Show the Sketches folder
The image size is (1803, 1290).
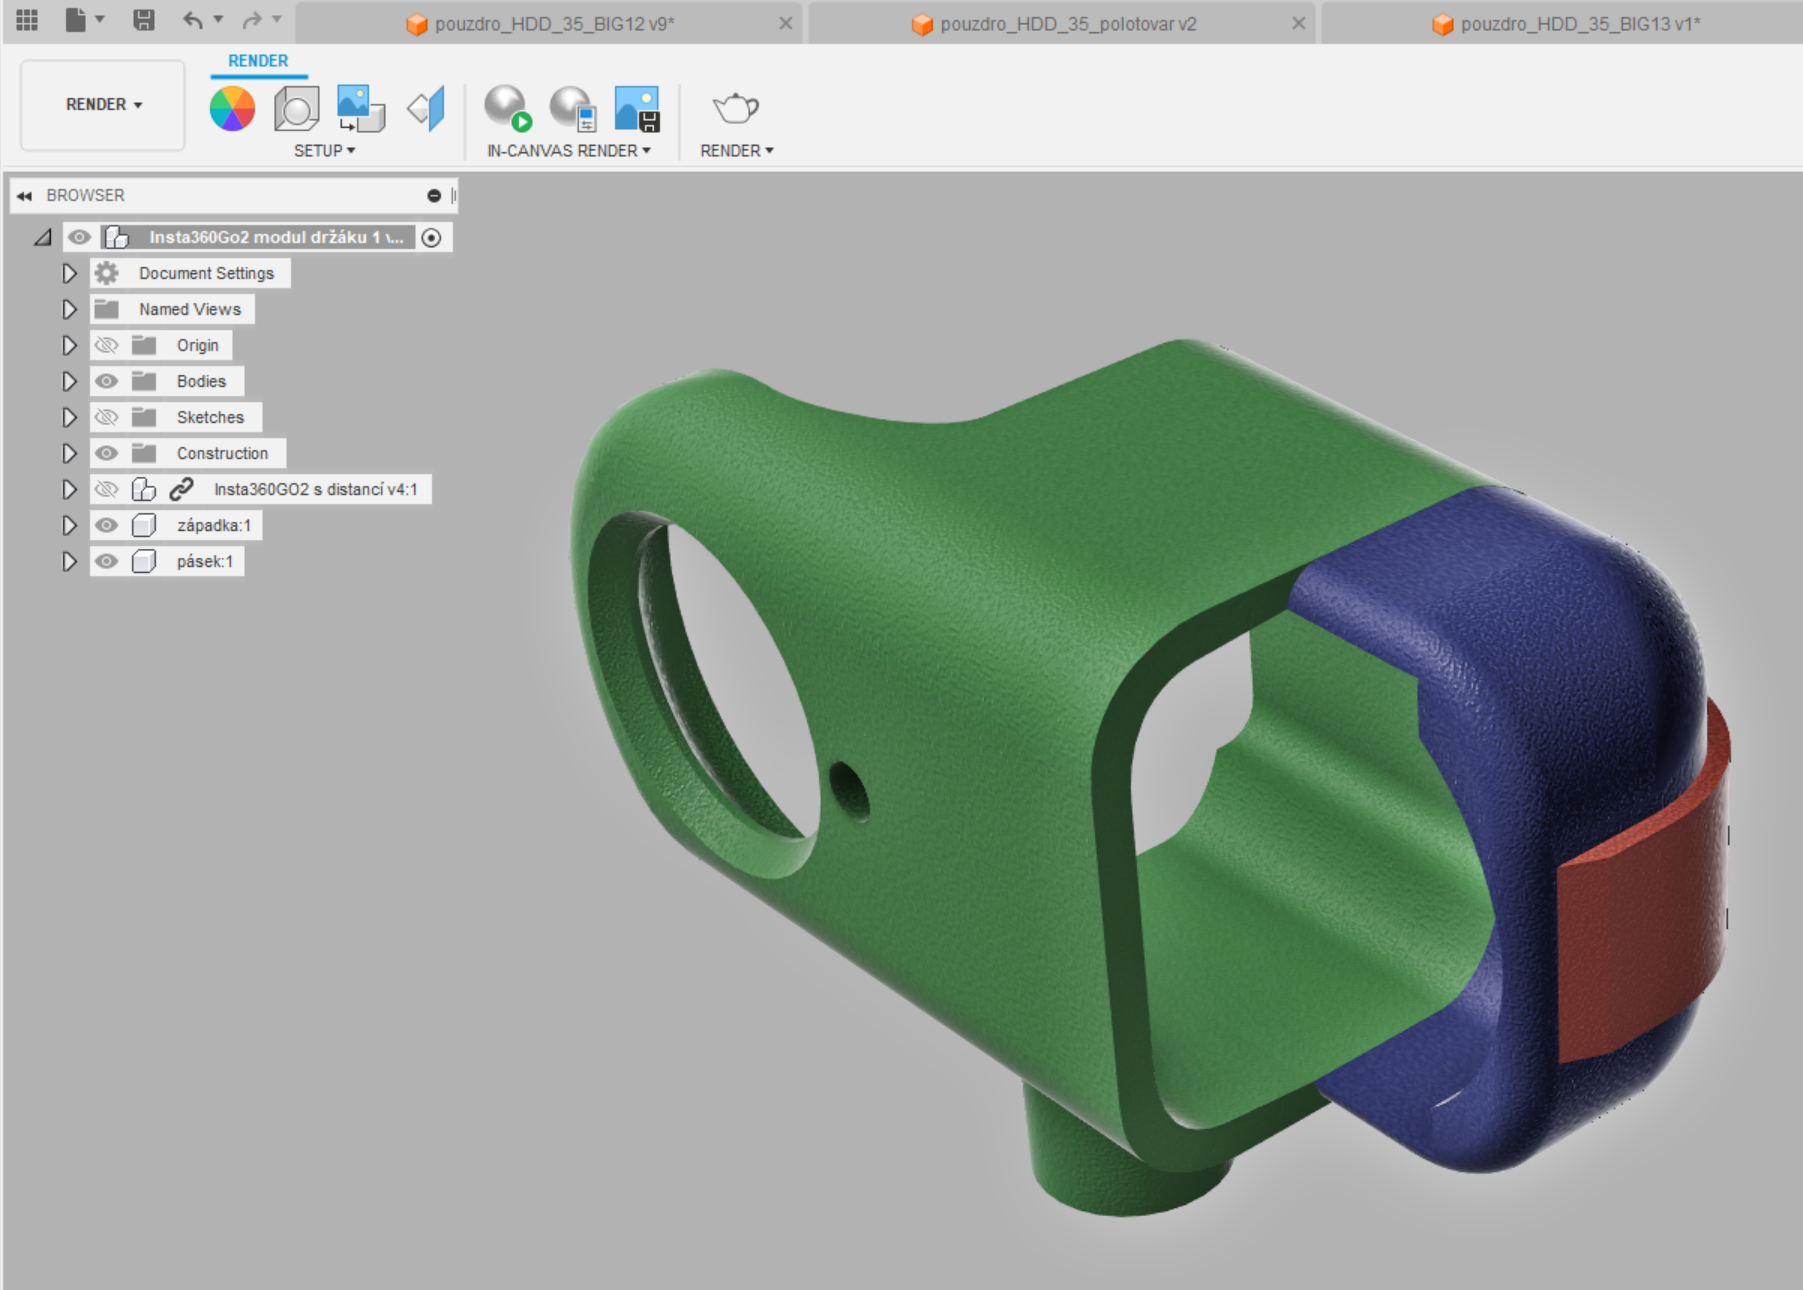(x=106, y=417)
